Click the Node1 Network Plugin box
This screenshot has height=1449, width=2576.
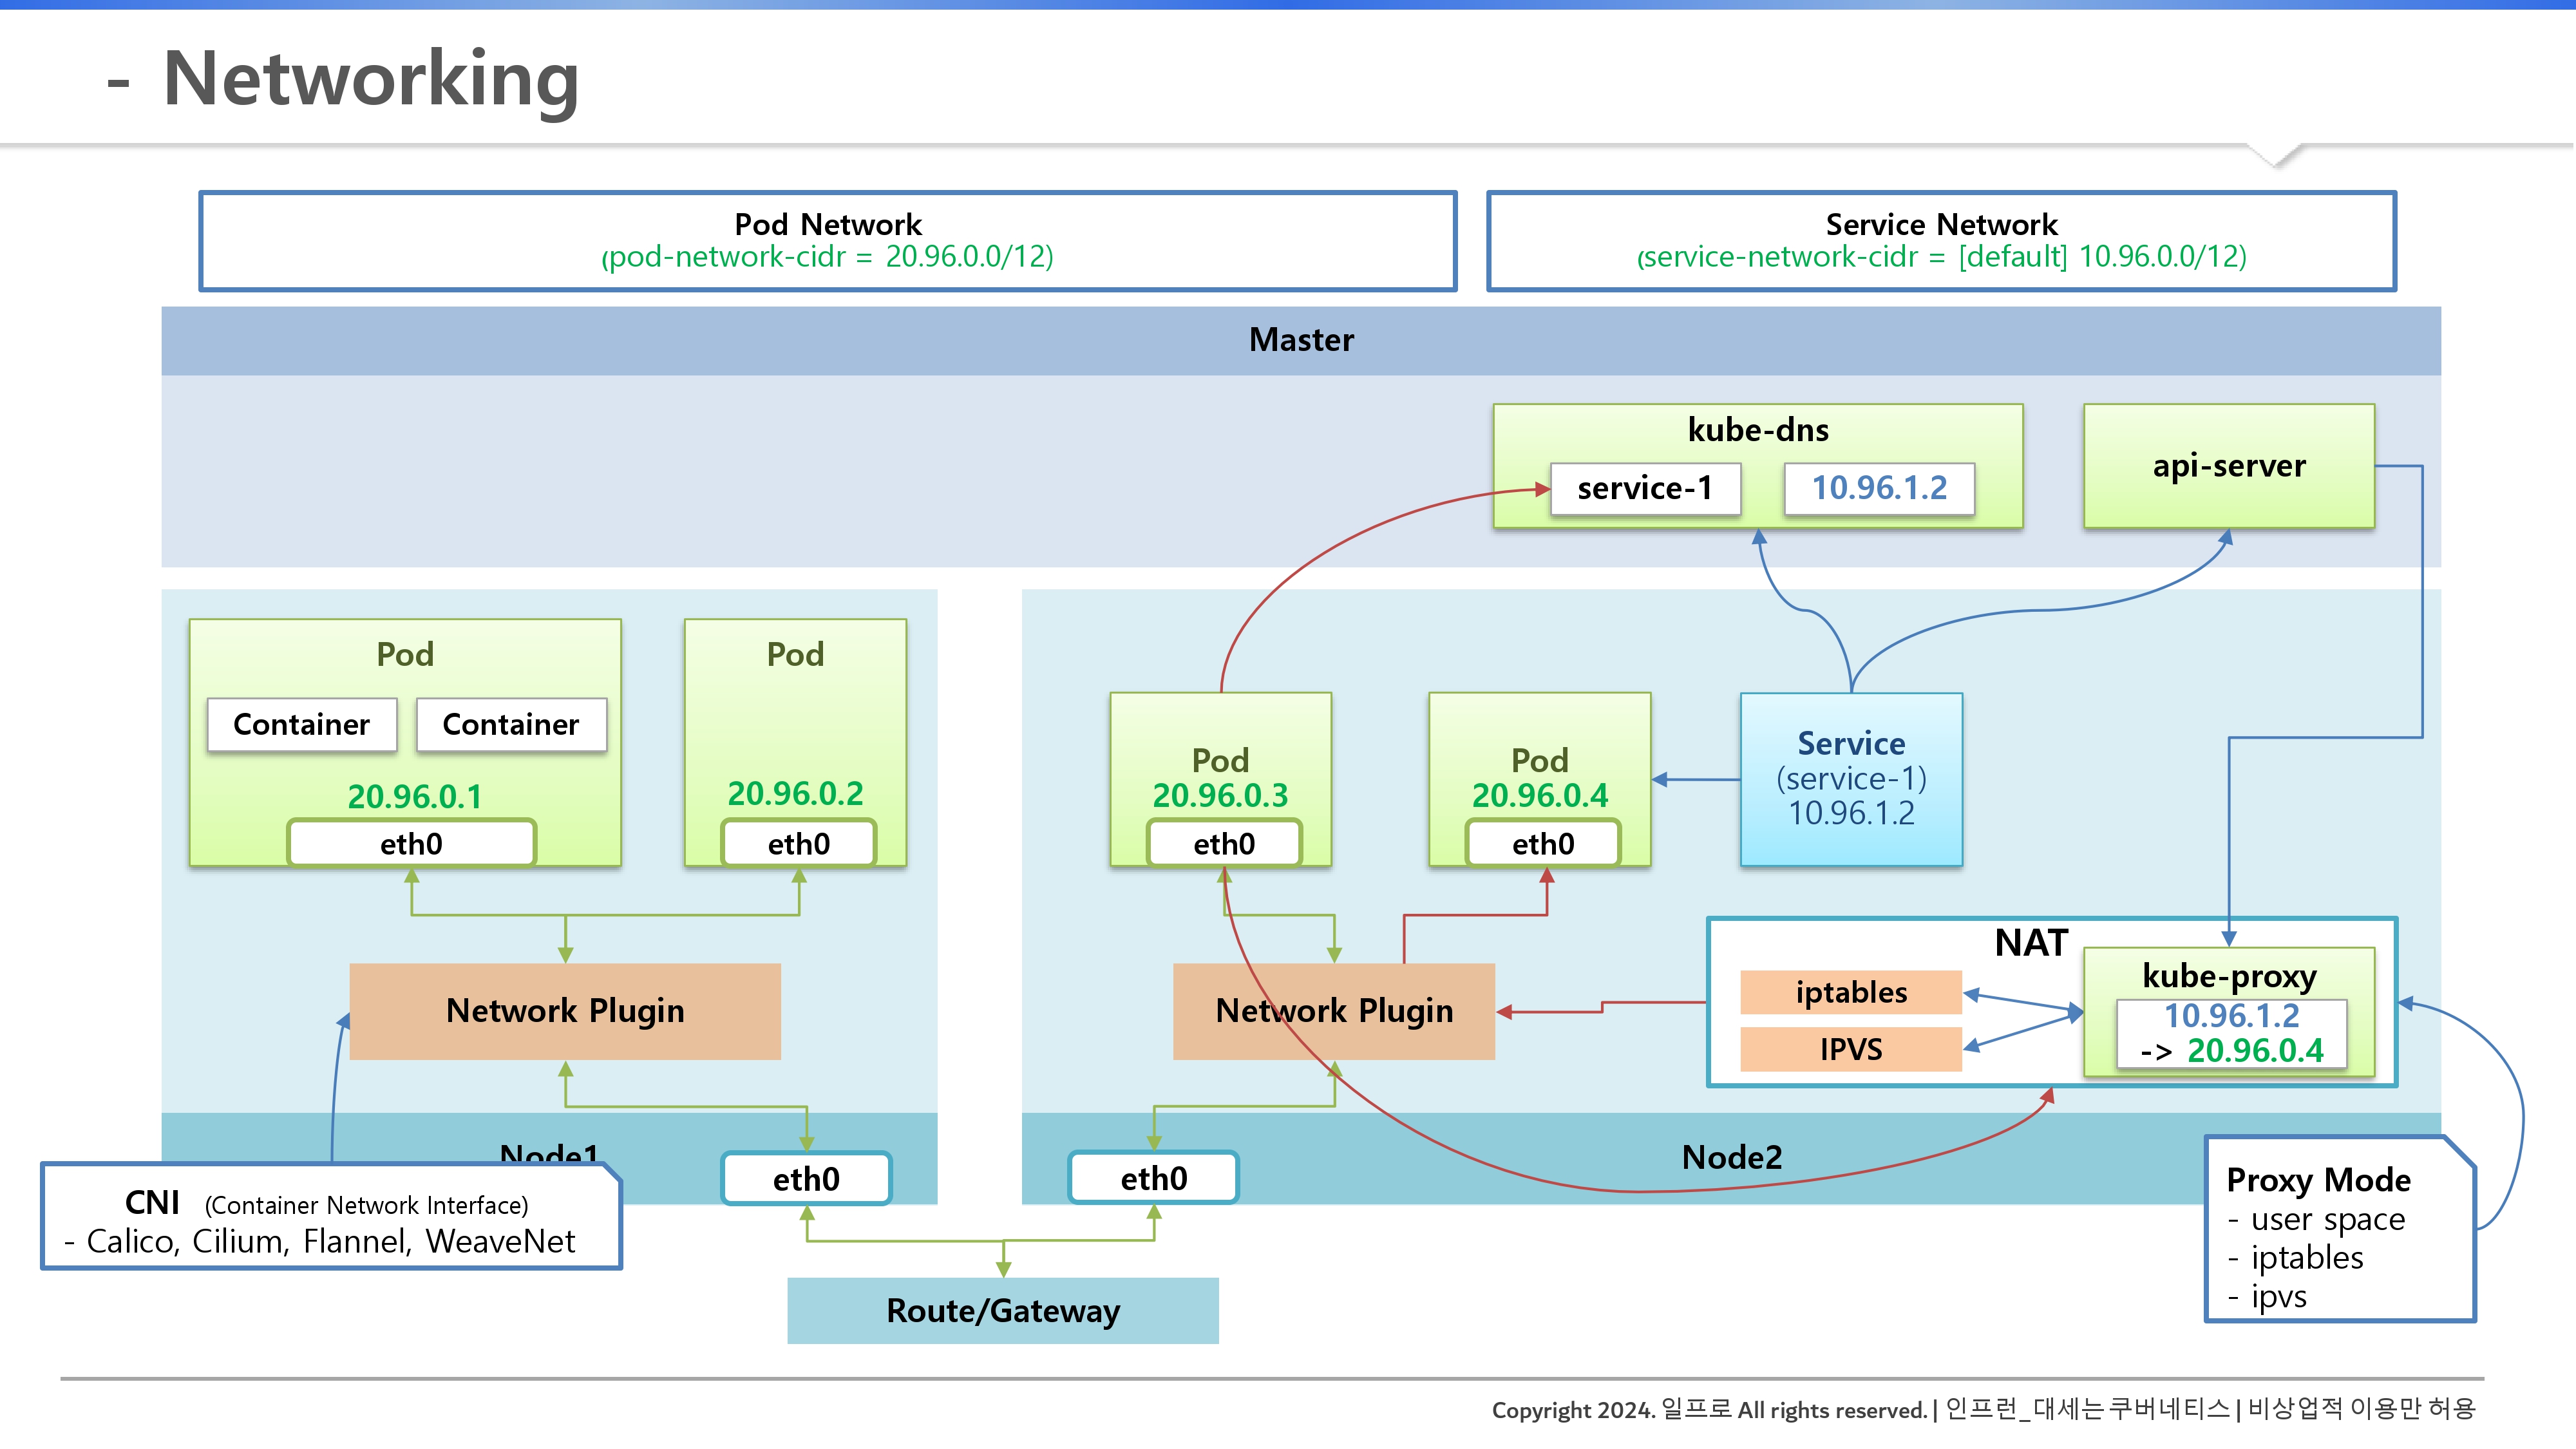[x=565, y=1011]
